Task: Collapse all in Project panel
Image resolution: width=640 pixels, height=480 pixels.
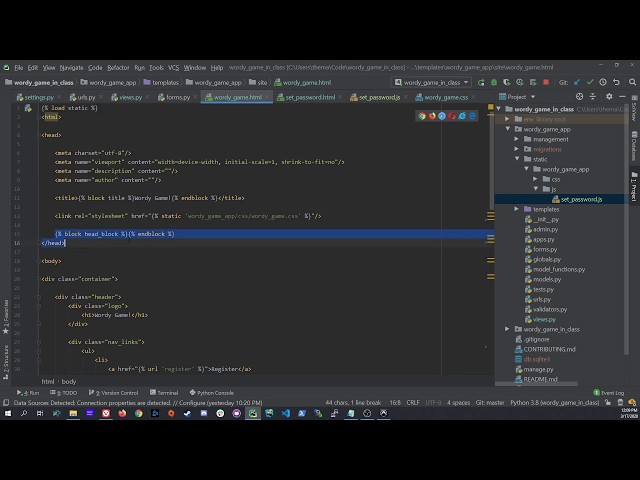Action: 593,97
